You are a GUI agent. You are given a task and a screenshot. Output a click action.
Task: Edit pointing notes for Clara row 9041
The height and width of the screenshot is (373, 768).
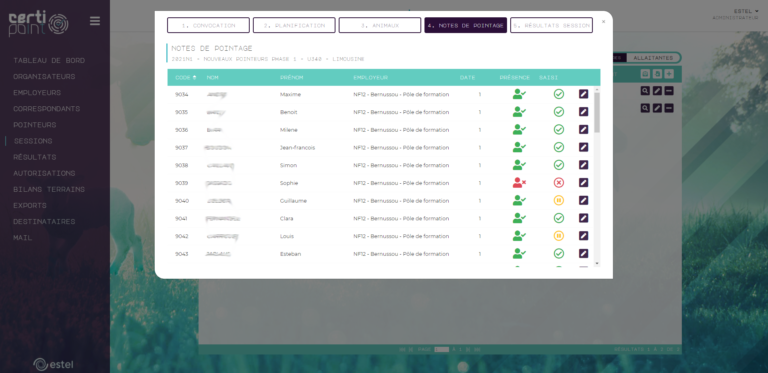pyautogui.click(x=583, y=218)
